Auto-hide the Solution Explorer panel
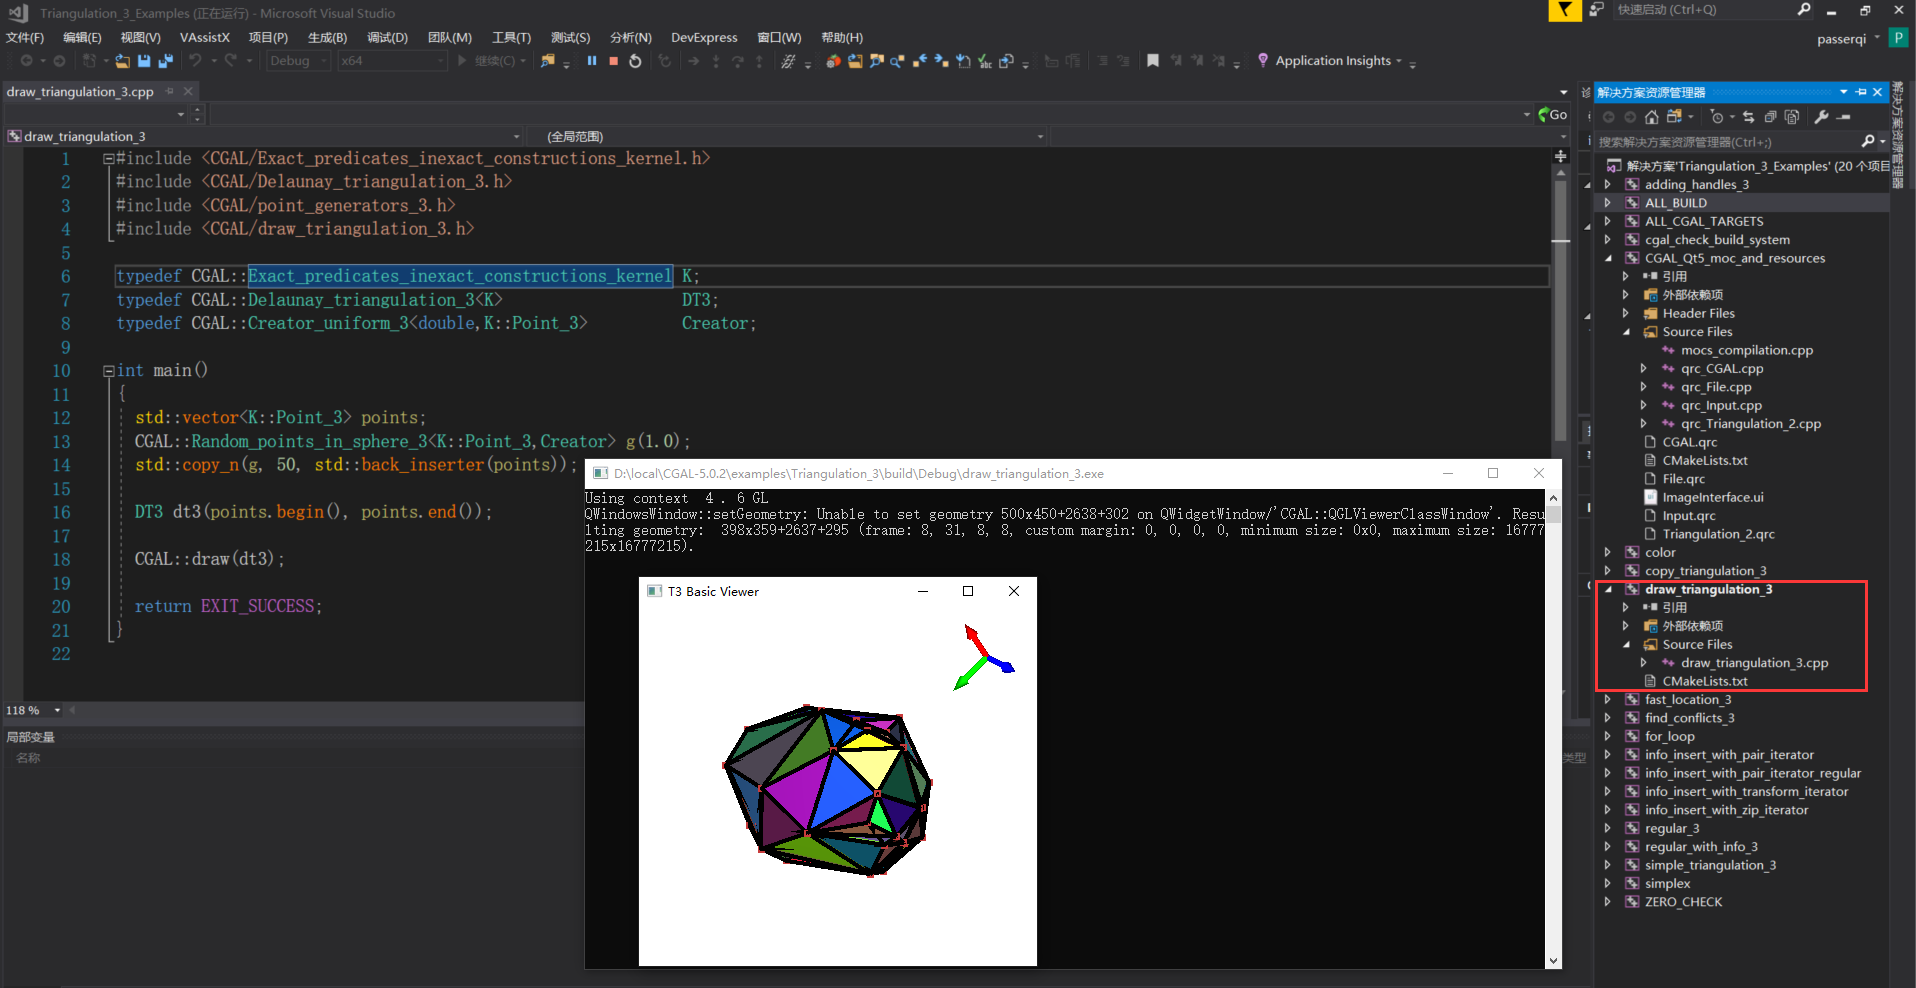Screen dimensions: 1916x988 pos(1861,92)
